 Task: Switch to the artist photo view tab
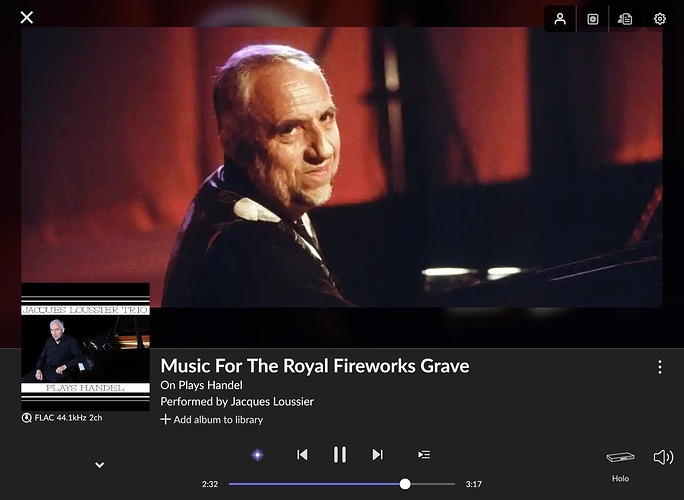point(560,19)
